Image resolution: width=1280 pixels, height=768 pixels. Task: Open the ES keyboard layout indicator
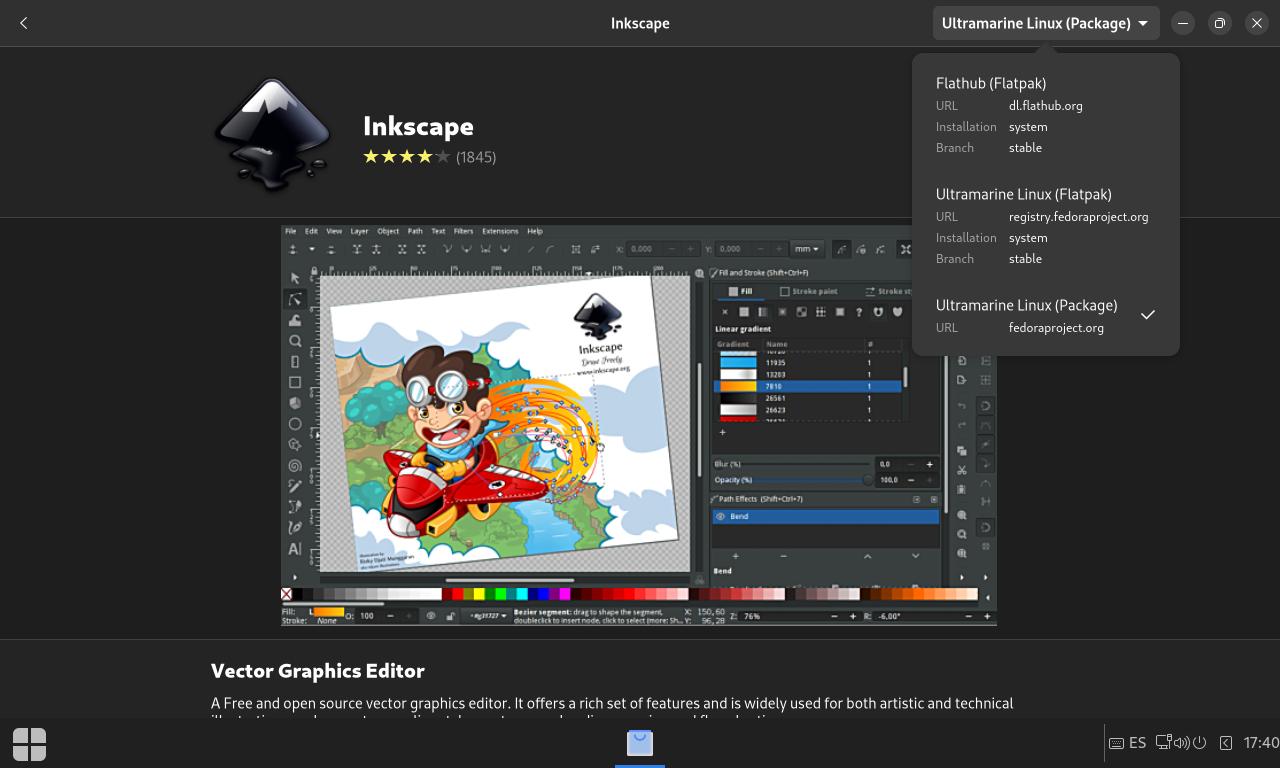1128,743
